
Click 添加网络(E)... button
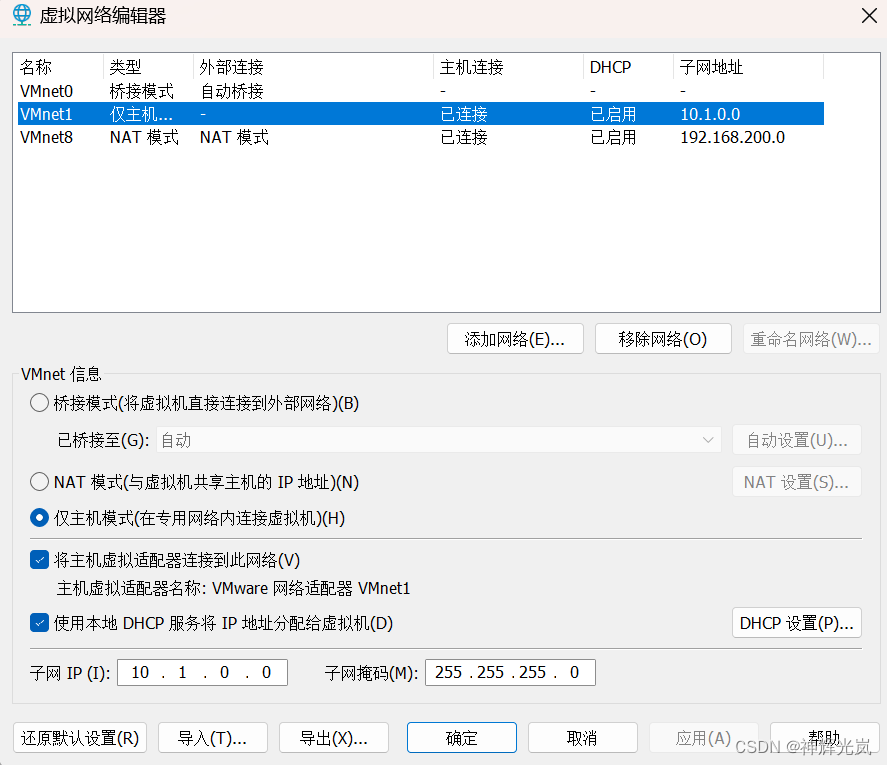pyautogui.click(x=516, y=339)
